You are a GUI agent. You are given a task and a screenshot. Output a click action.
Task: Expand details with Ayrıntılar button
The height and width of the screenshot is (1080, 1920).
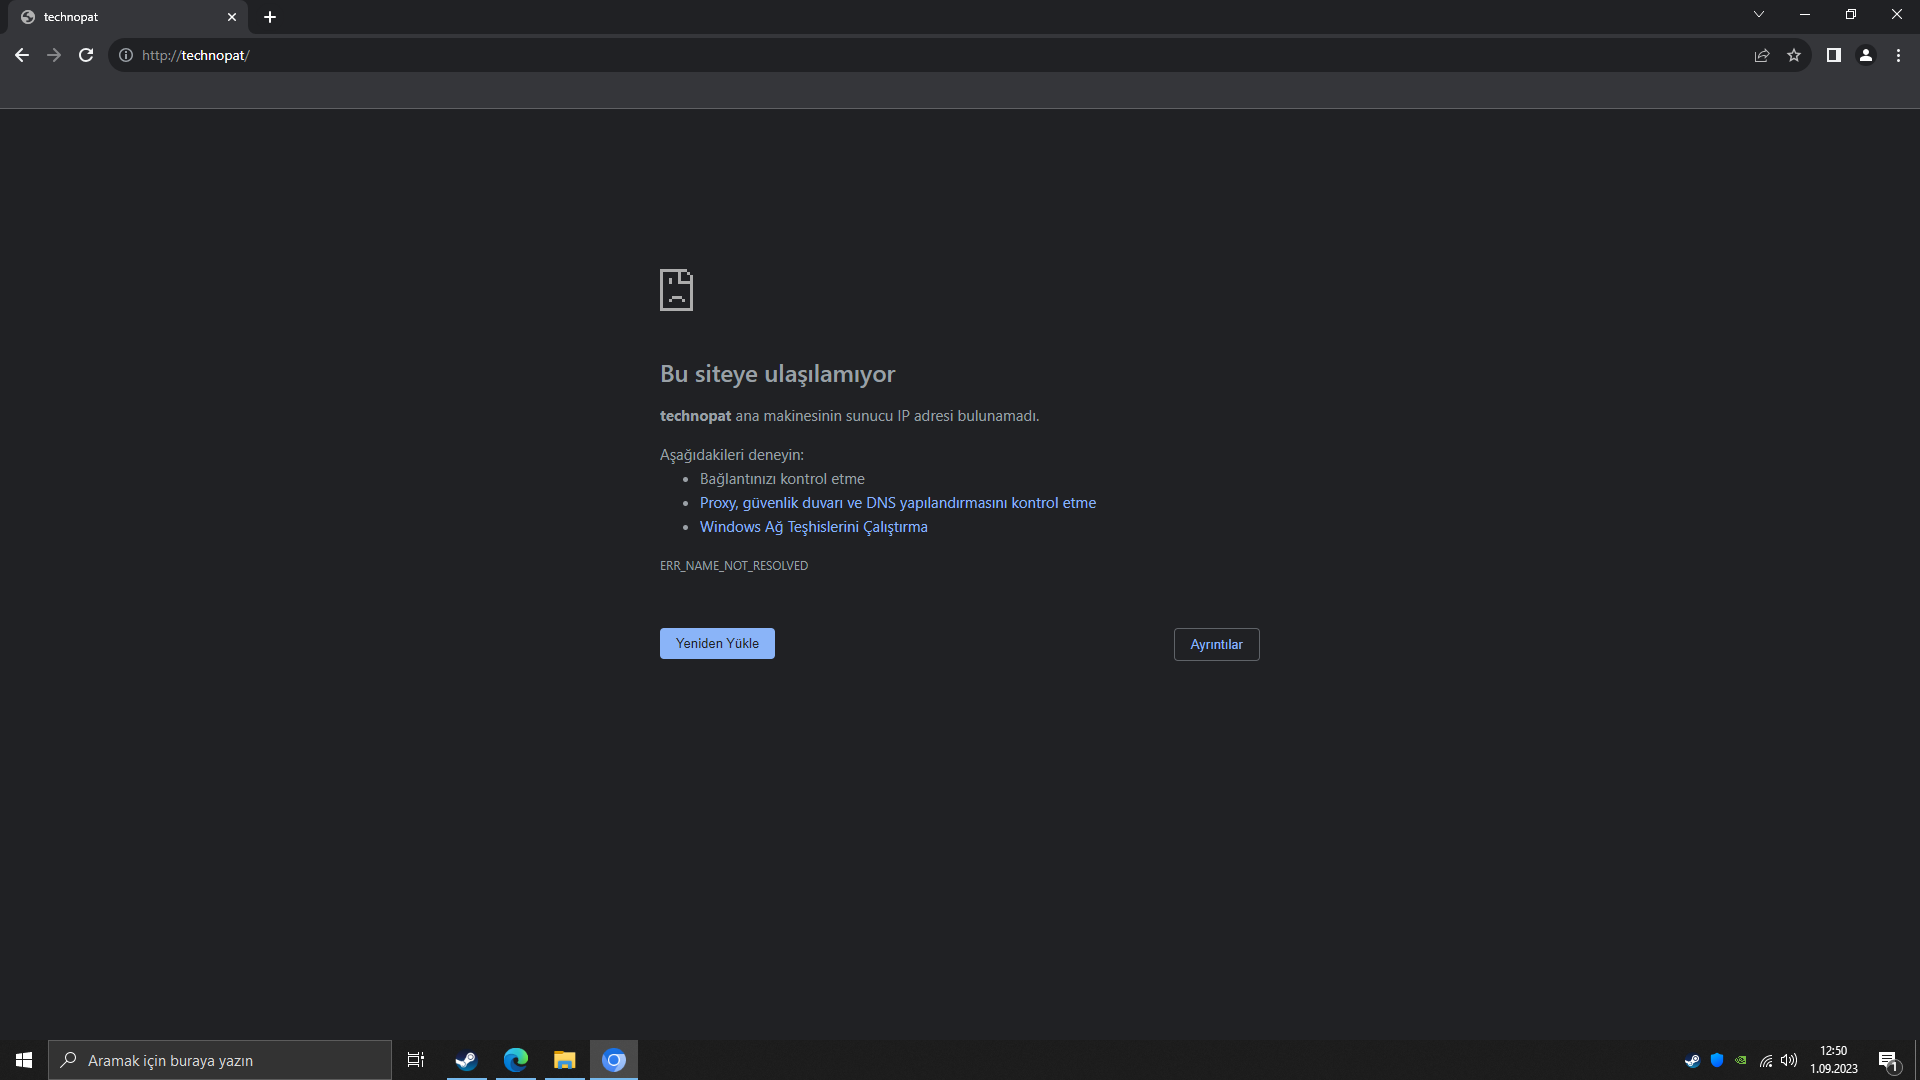[x=1216, y=644]
